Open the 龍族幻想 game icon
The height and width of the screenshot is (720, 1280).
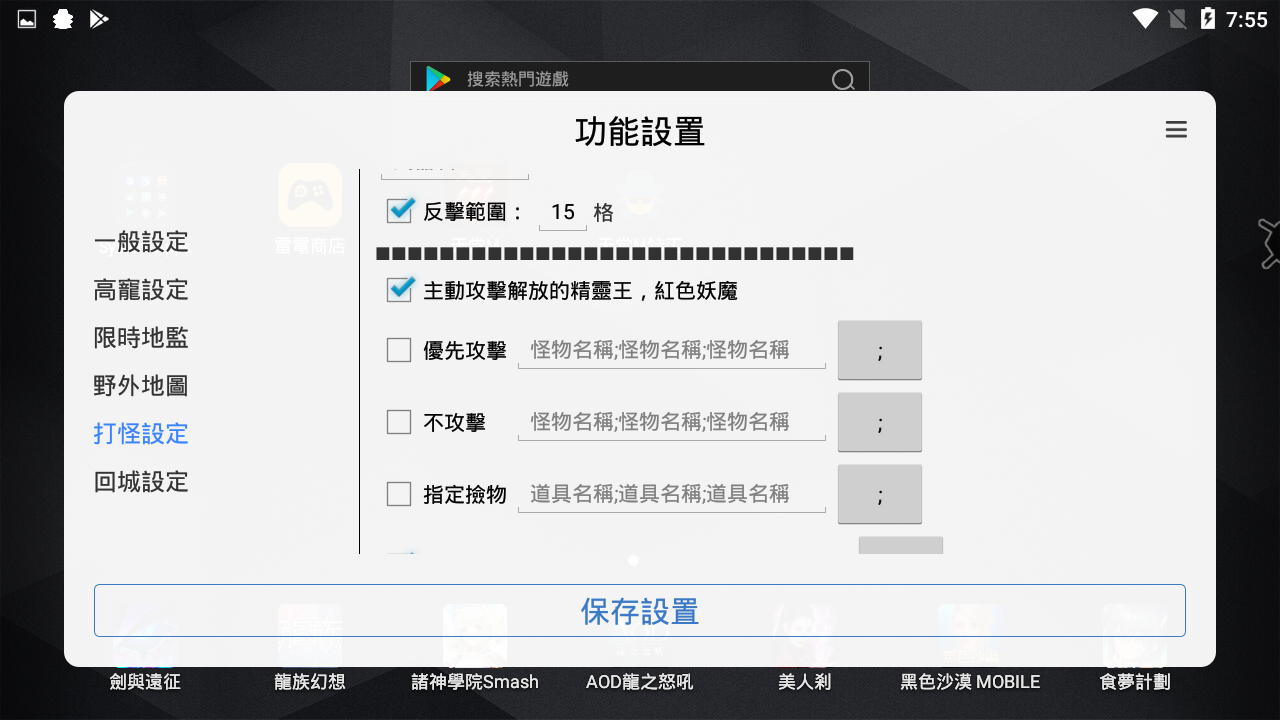308,635
